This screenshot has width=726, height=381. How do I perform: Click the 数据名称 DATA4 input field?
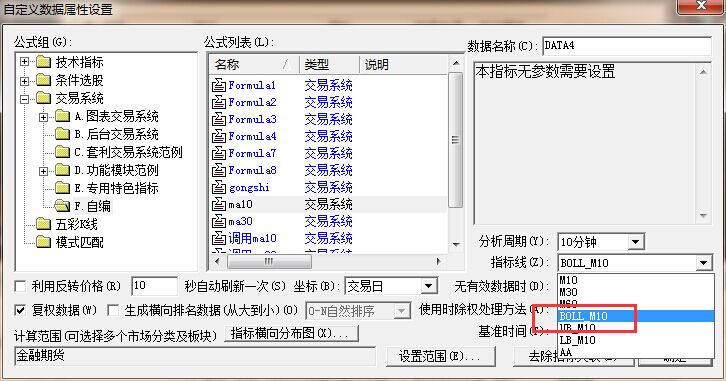(x=627, y=45)
